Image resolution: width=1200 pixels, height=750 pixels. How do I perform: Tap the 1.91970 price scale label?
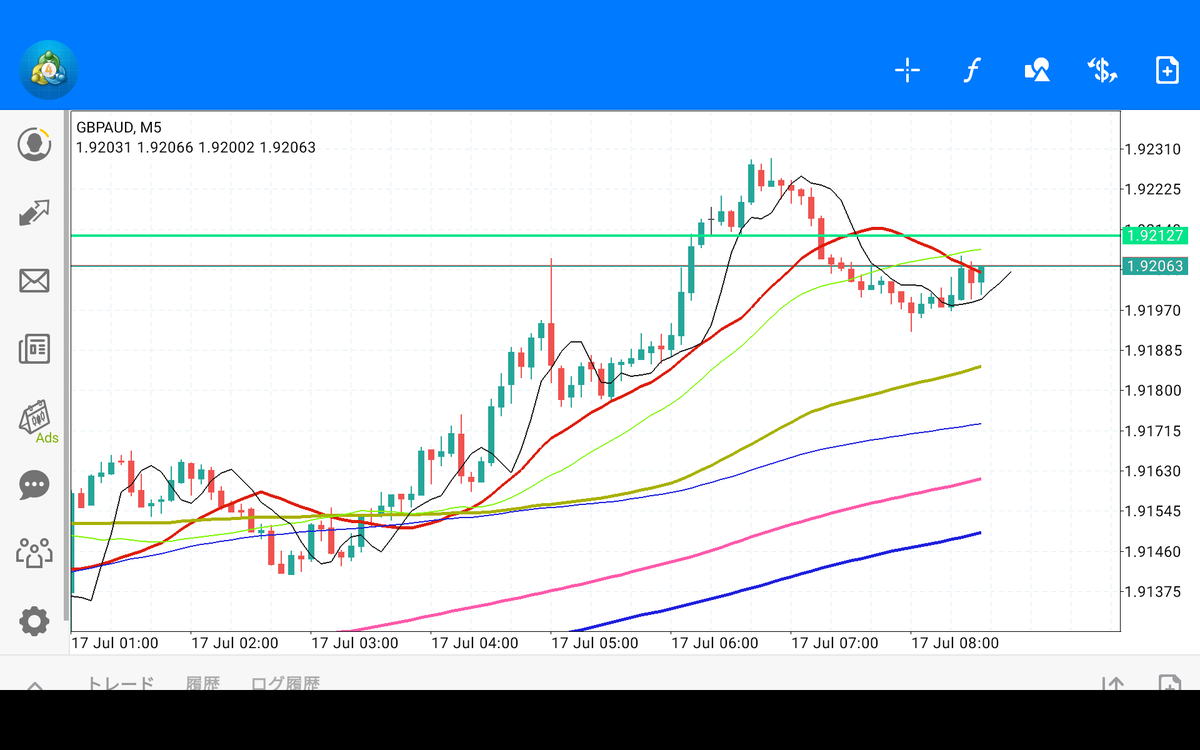1153,310
